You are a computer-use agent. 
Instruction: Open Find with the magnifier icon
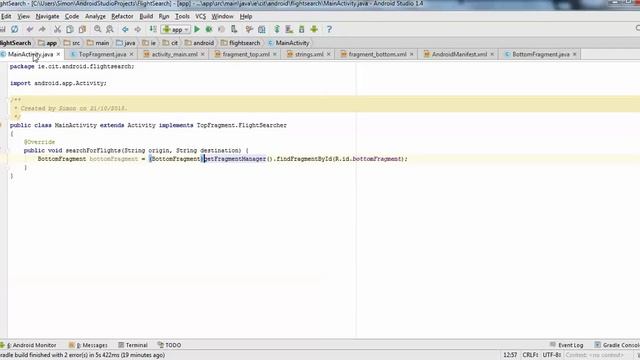pyautogui.click(x=98, y=29)
